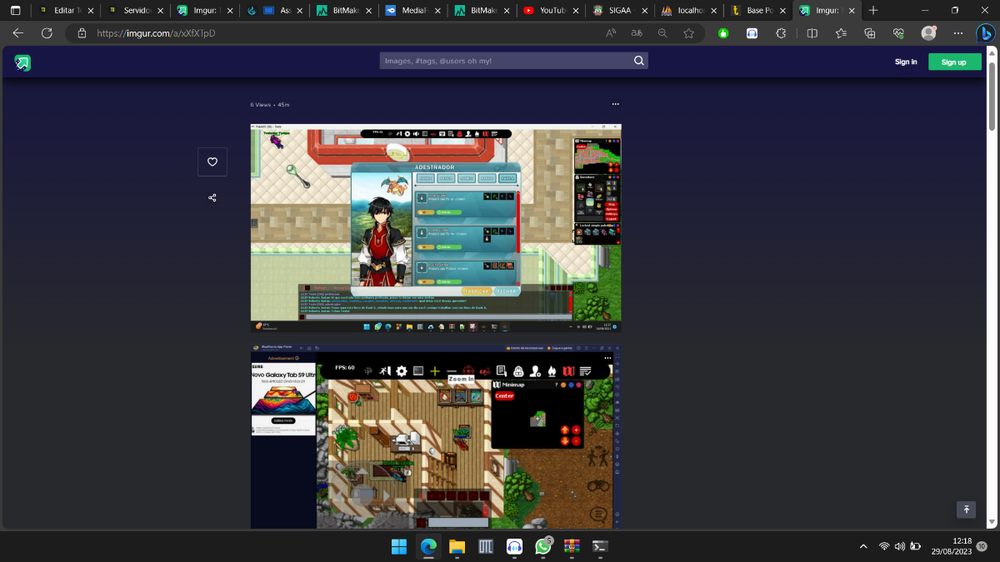Viewport: 1000px width, 562px height.
Task: Click the green Sign up button
Action: (954, 62)
